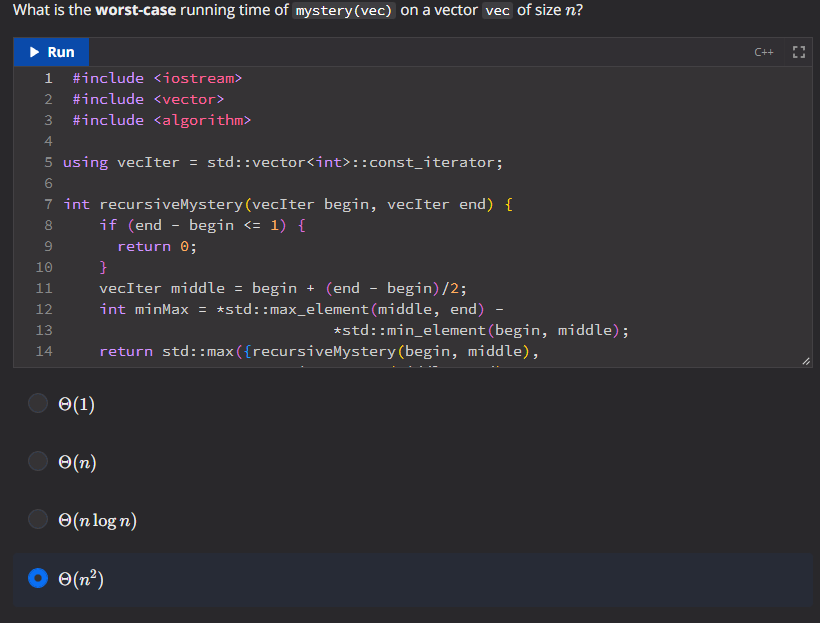Click the std::min_element line
Screen dimensions: 820x623
(481, 330)
